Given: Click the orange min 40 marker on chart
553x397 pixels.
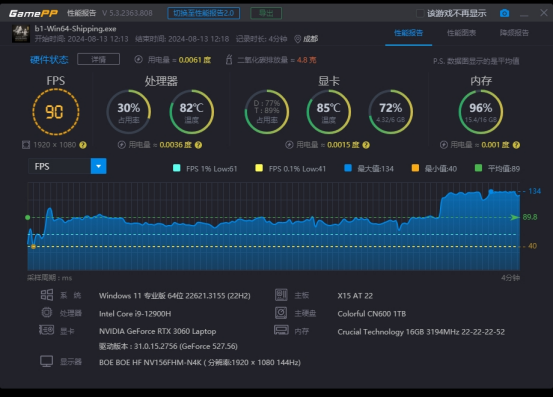Looking at the screenshot, I should tap(33, 246).
